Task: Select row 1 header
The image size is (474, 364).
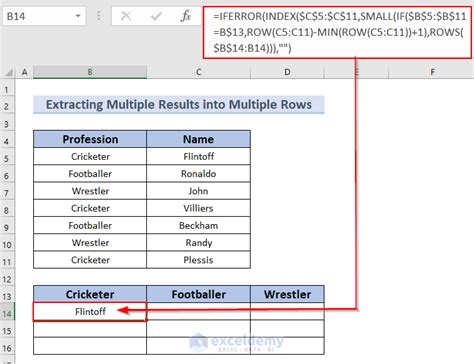Action: [x=6, y=89]
